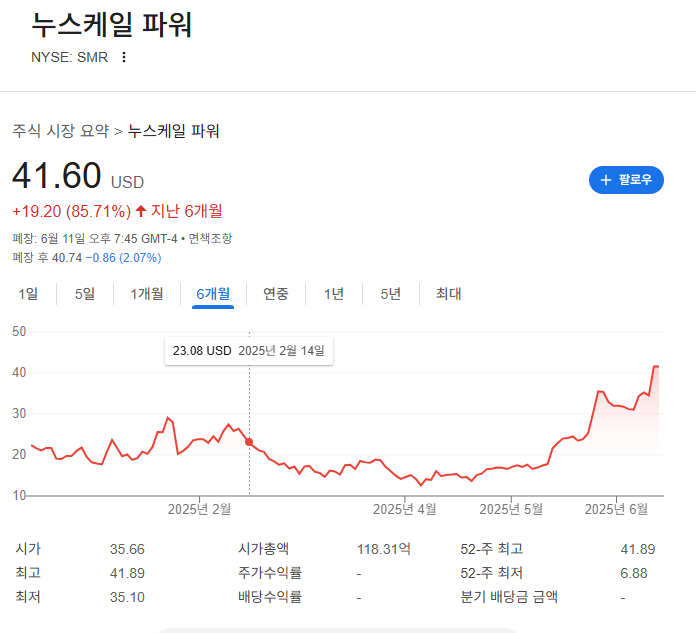The height and width of the screenshot is (633, 696).
Task: Click the 2025년 6월 axis label
Action: pos(616,509)
